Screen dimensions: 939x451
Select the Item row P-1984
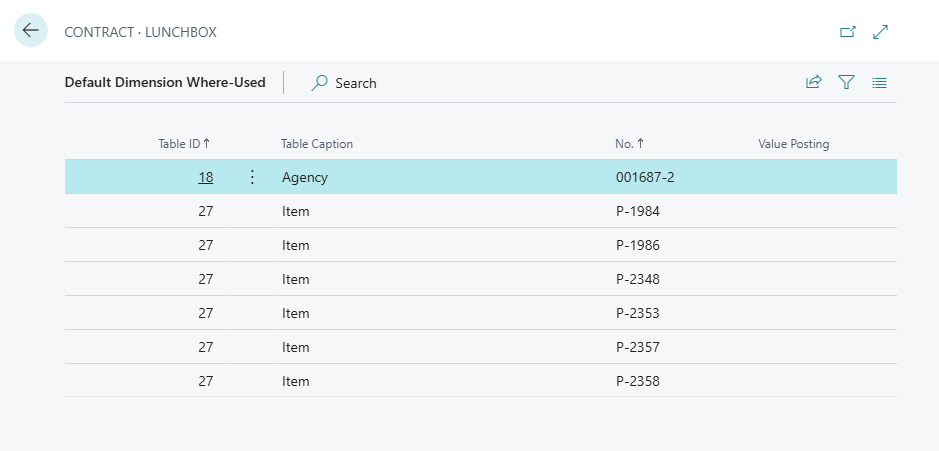point(296,211)
